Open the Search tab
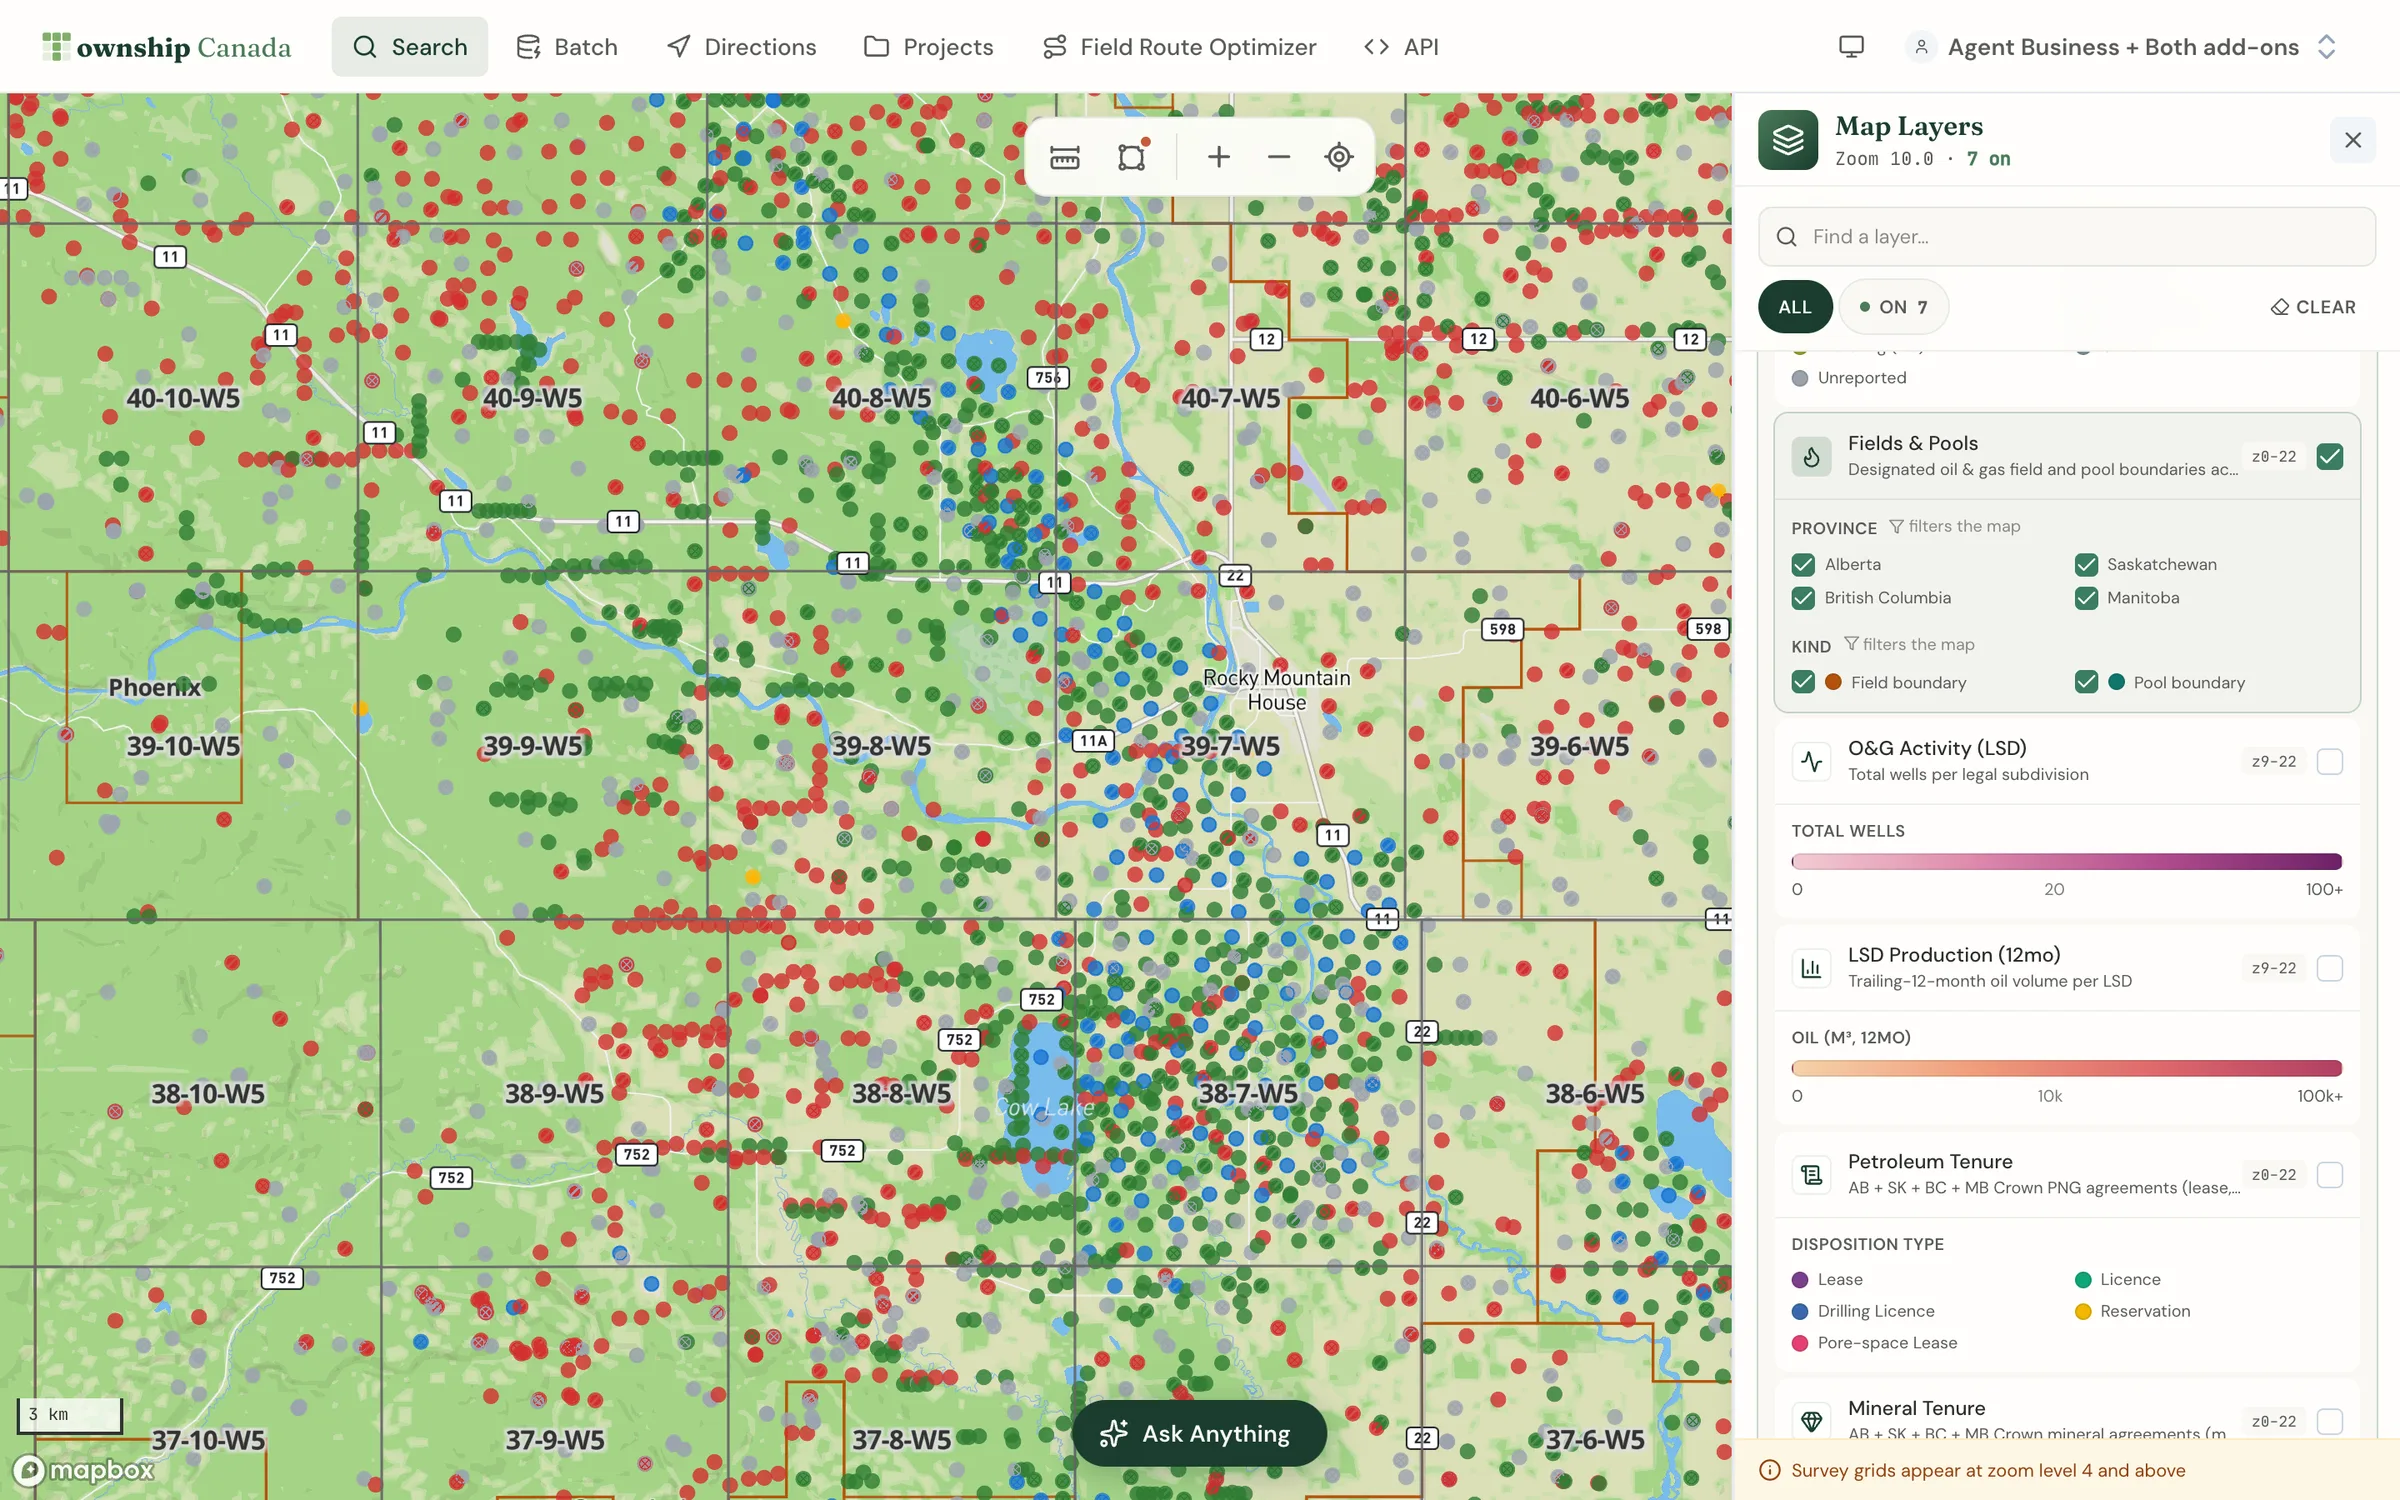Image resolution: width=2400 pixels, height=1500 pixels. pyautogui.click(x=410, y=47)
